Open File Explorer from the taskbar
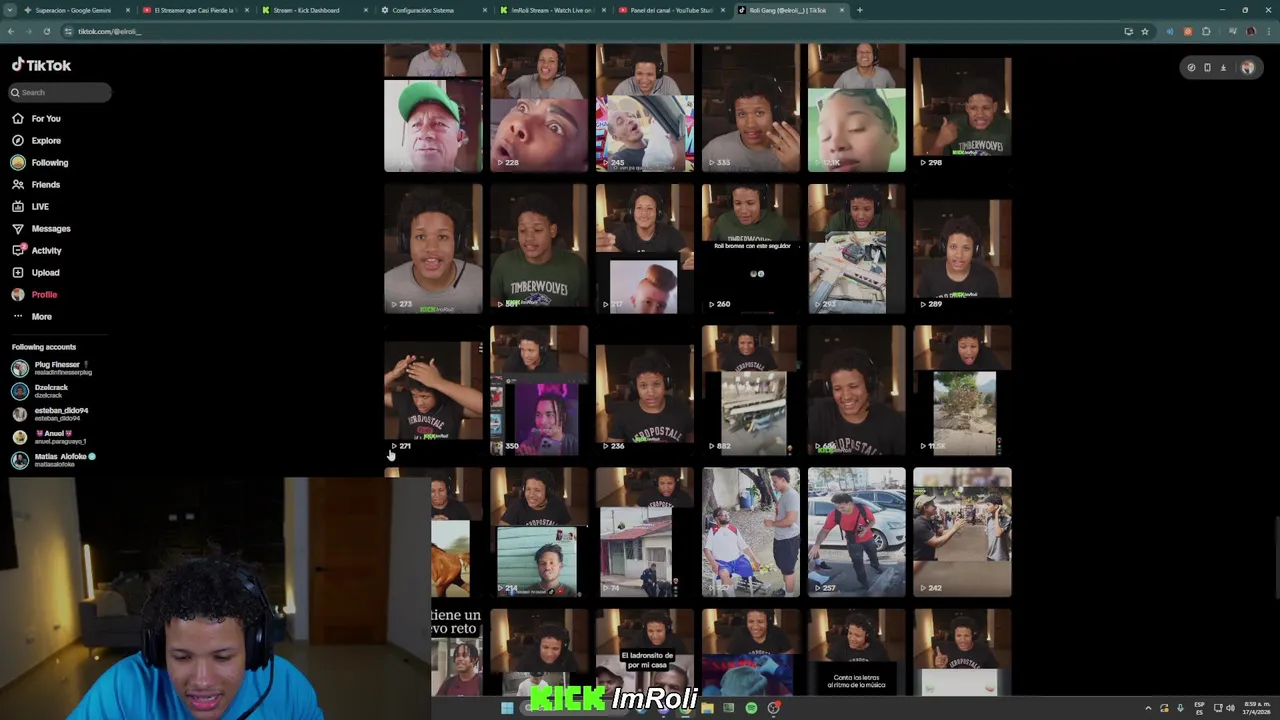 (x=707, y=708)
